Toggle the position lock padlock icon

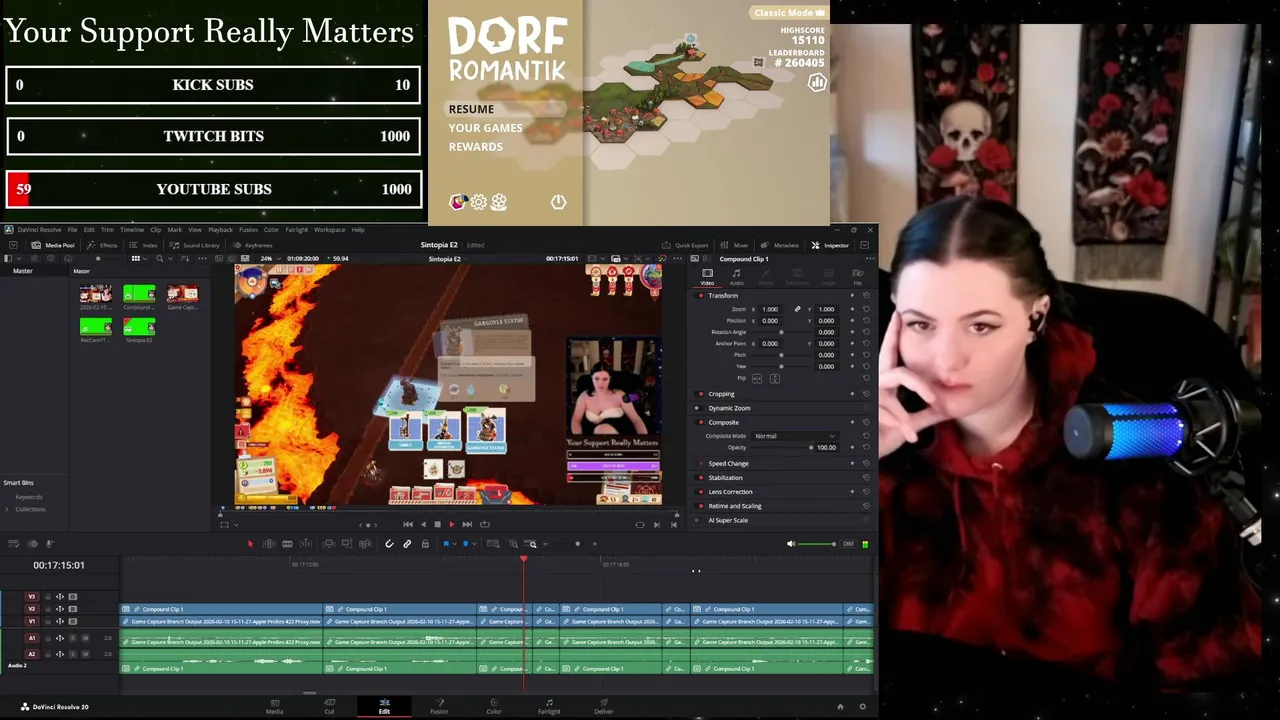coord(425,544)
